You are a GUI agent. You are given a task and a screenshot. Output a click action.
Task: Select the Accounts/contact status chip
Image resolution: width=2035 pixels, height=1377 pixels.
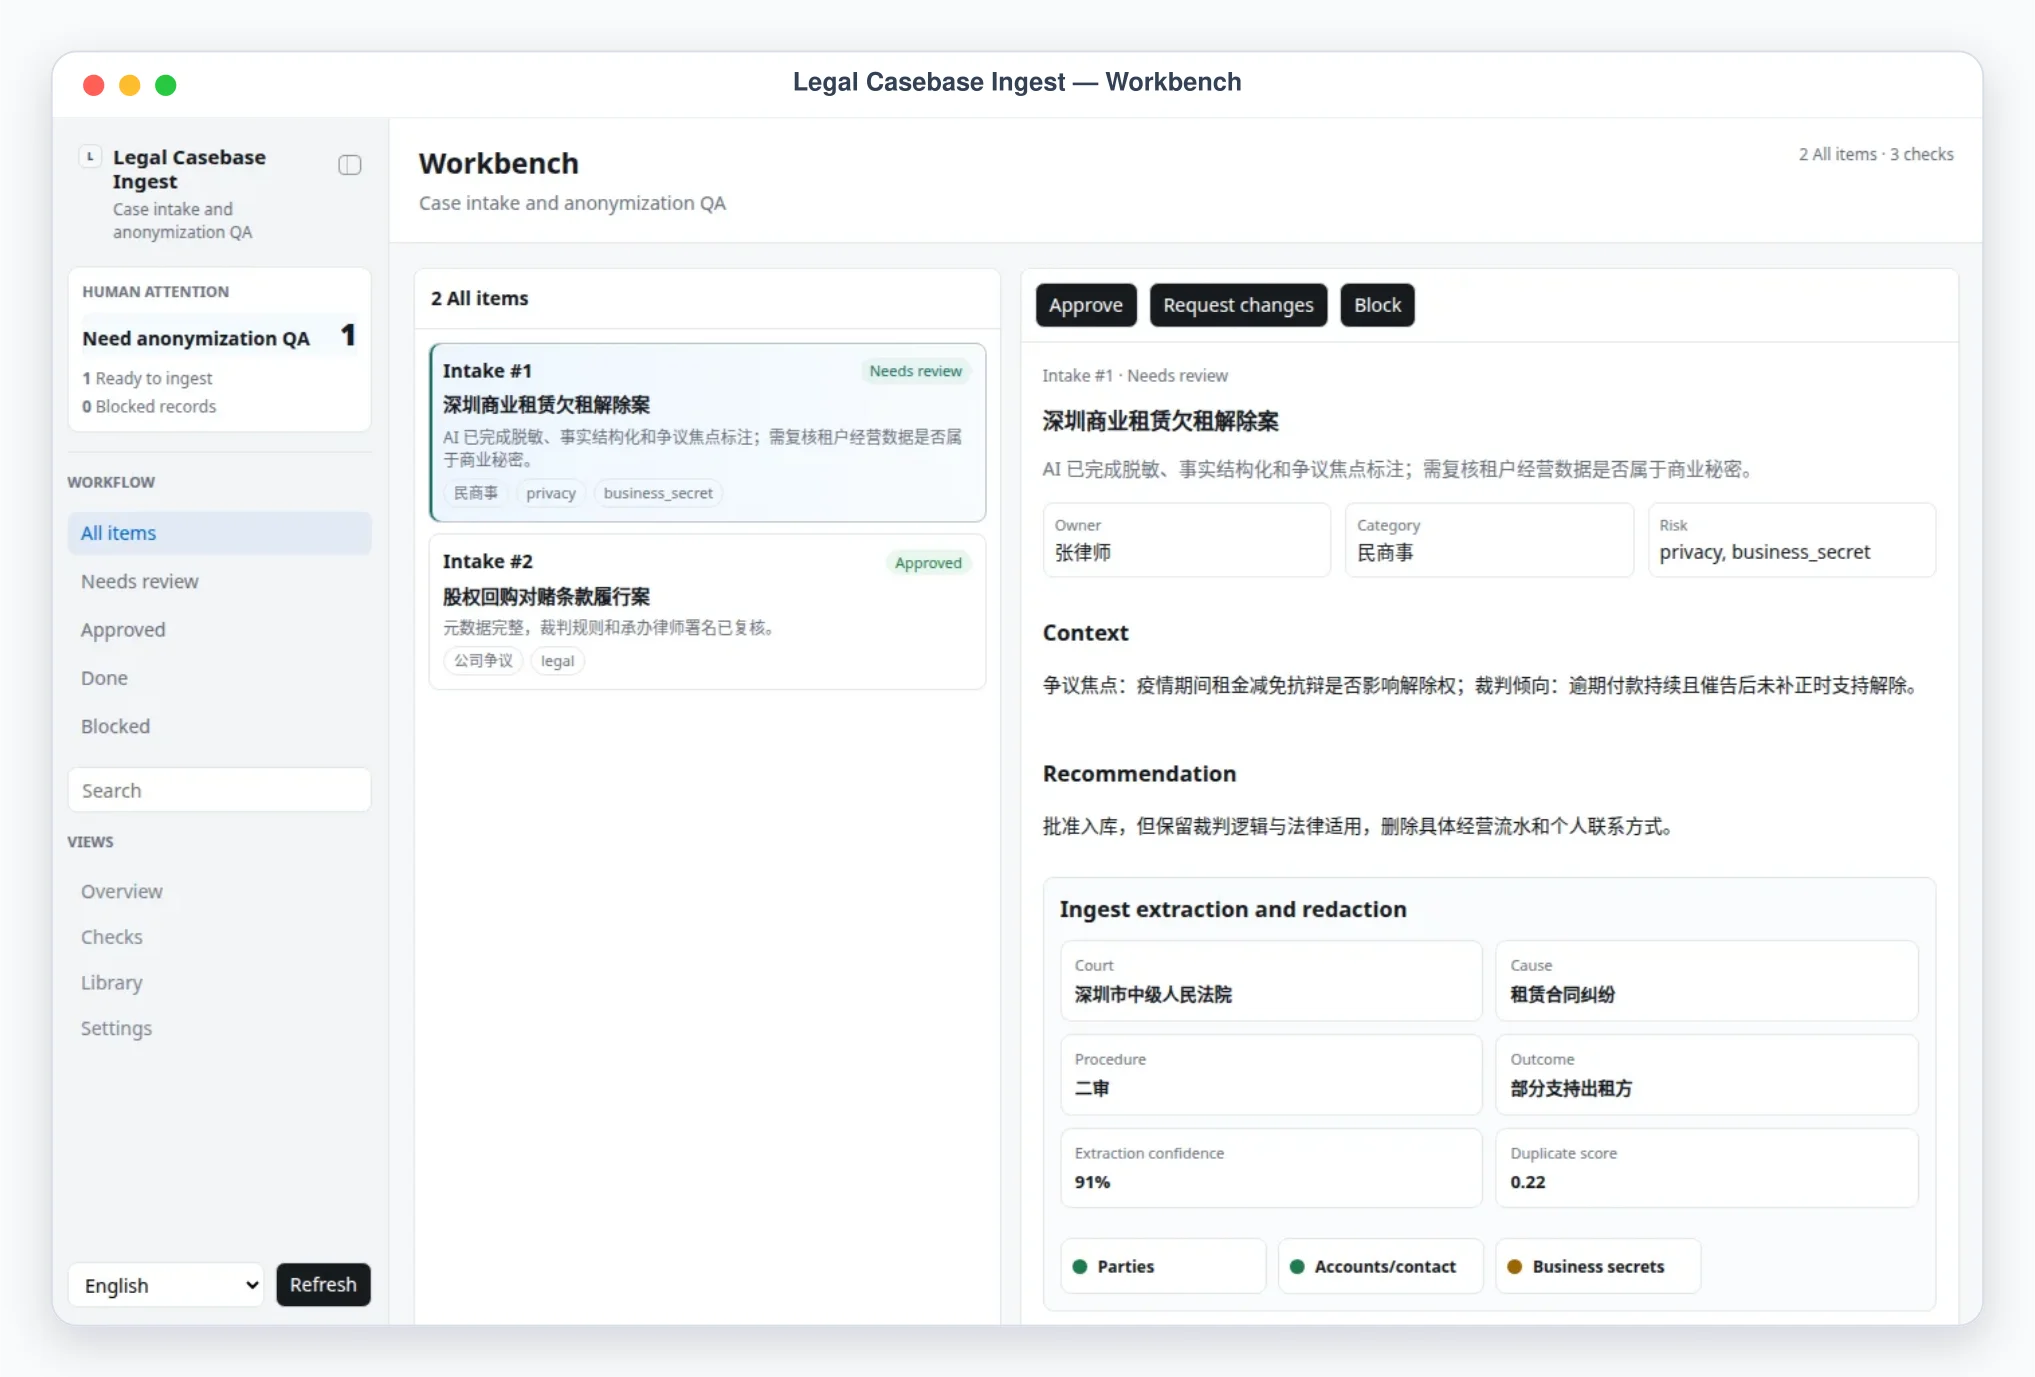pos(1380,1266)
